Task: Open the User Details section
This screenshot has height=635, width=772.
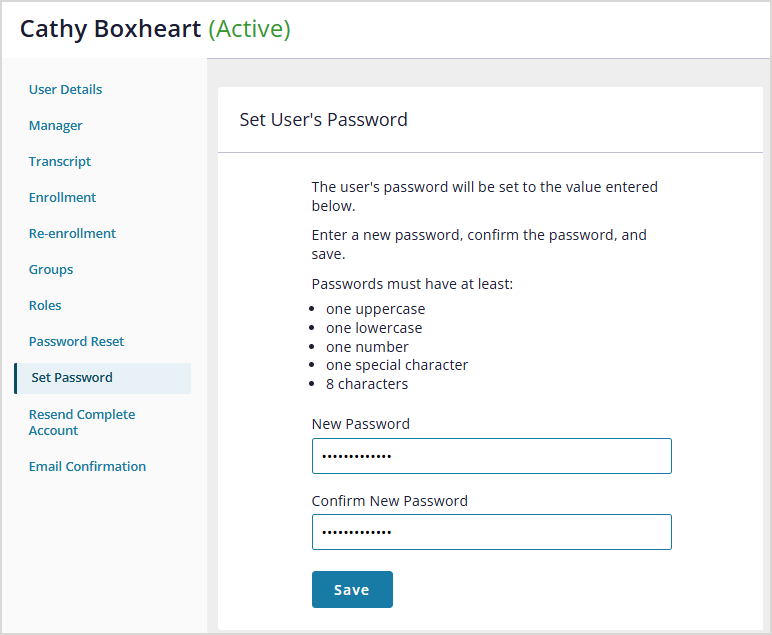Action: [x=65, y=90]
